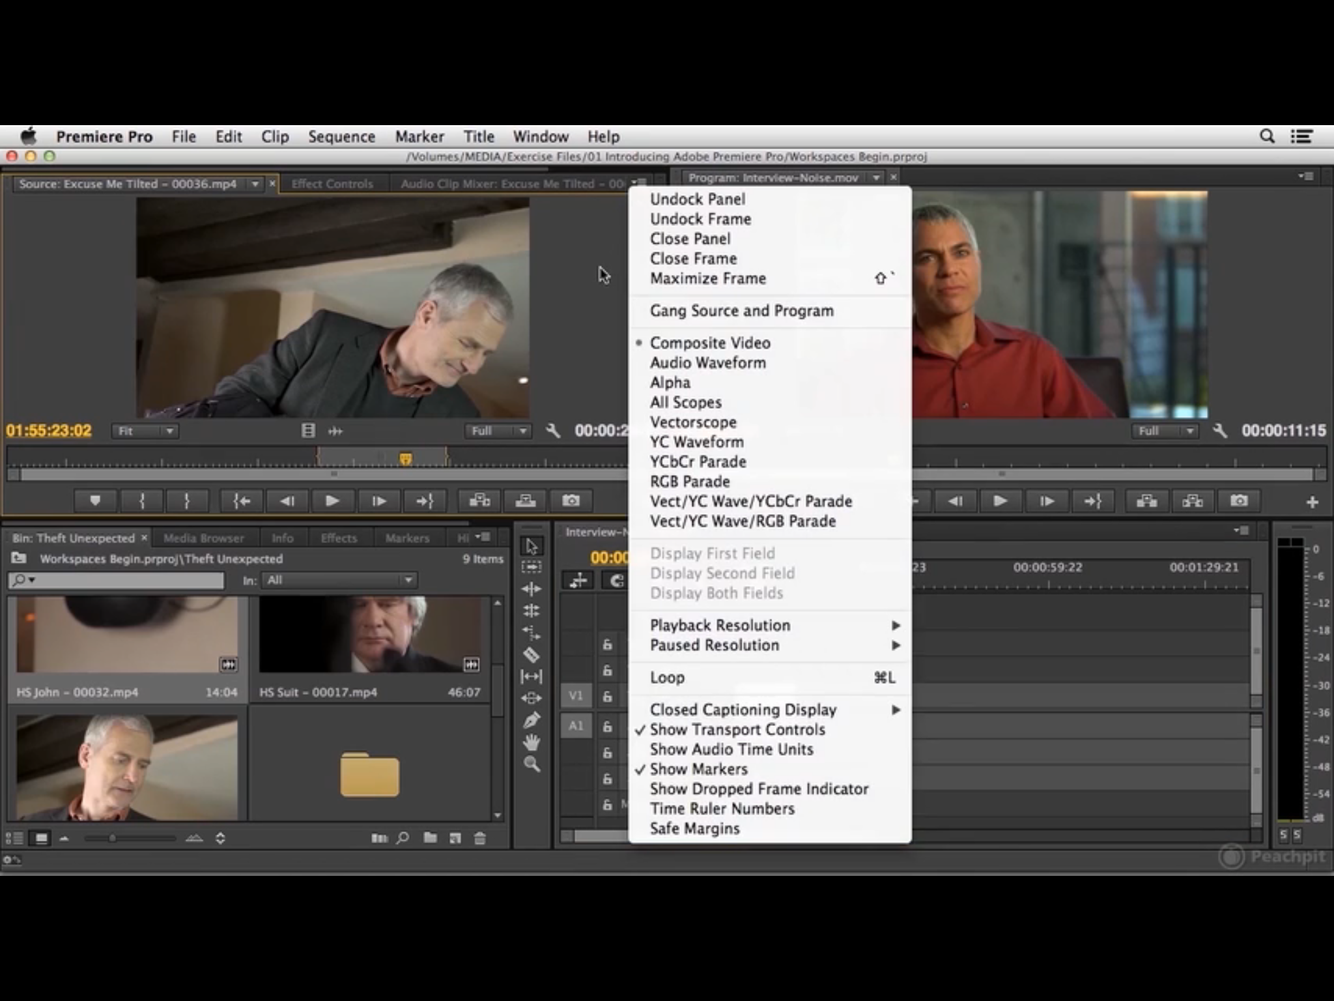Switch Project panel to icon view
The width and height of the screenshot is (1334, 1001).
pos(41,838)
